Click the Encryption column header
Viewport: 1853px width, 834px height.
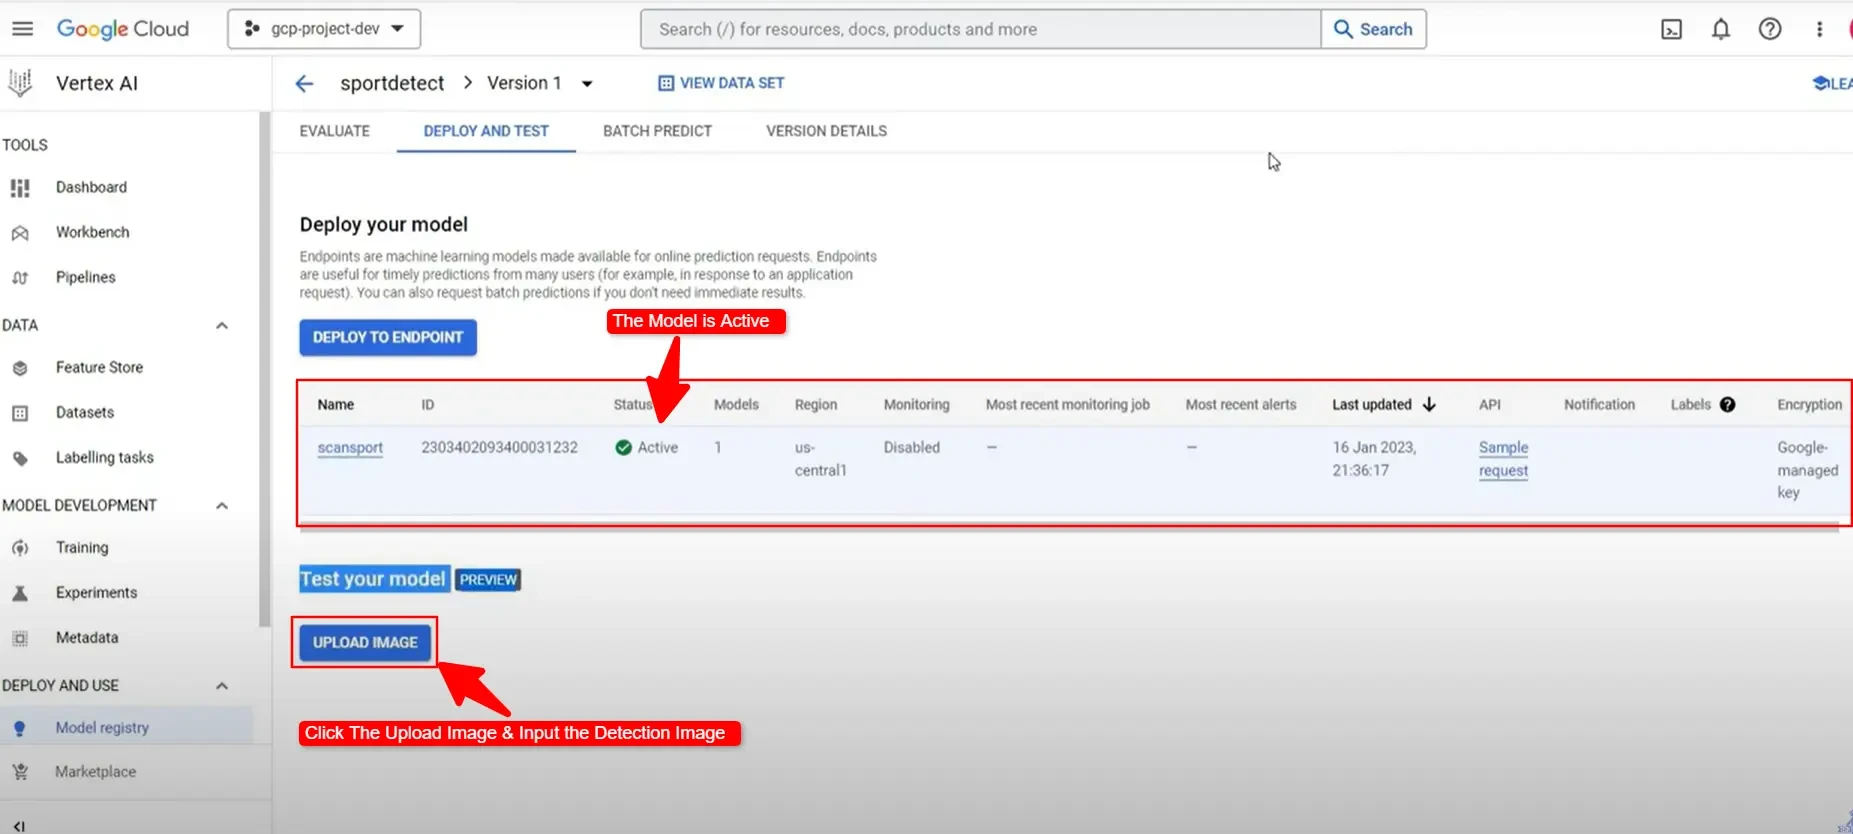(1809, 404)
